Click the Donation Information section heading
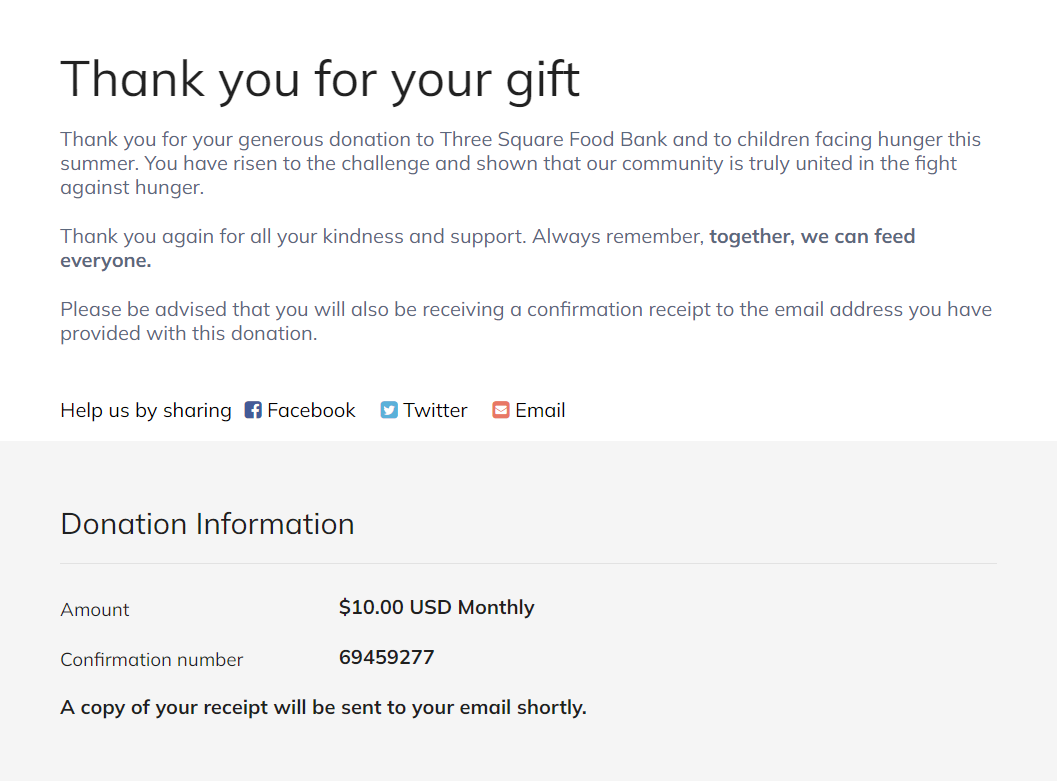This screenshot has width=1057, height=783. (207, 524)
